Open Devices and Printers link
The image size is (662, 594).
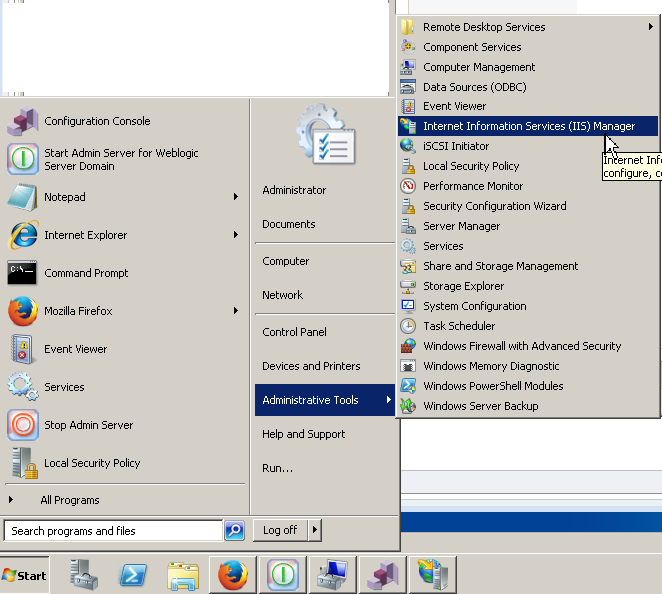[x=311, y=366]
